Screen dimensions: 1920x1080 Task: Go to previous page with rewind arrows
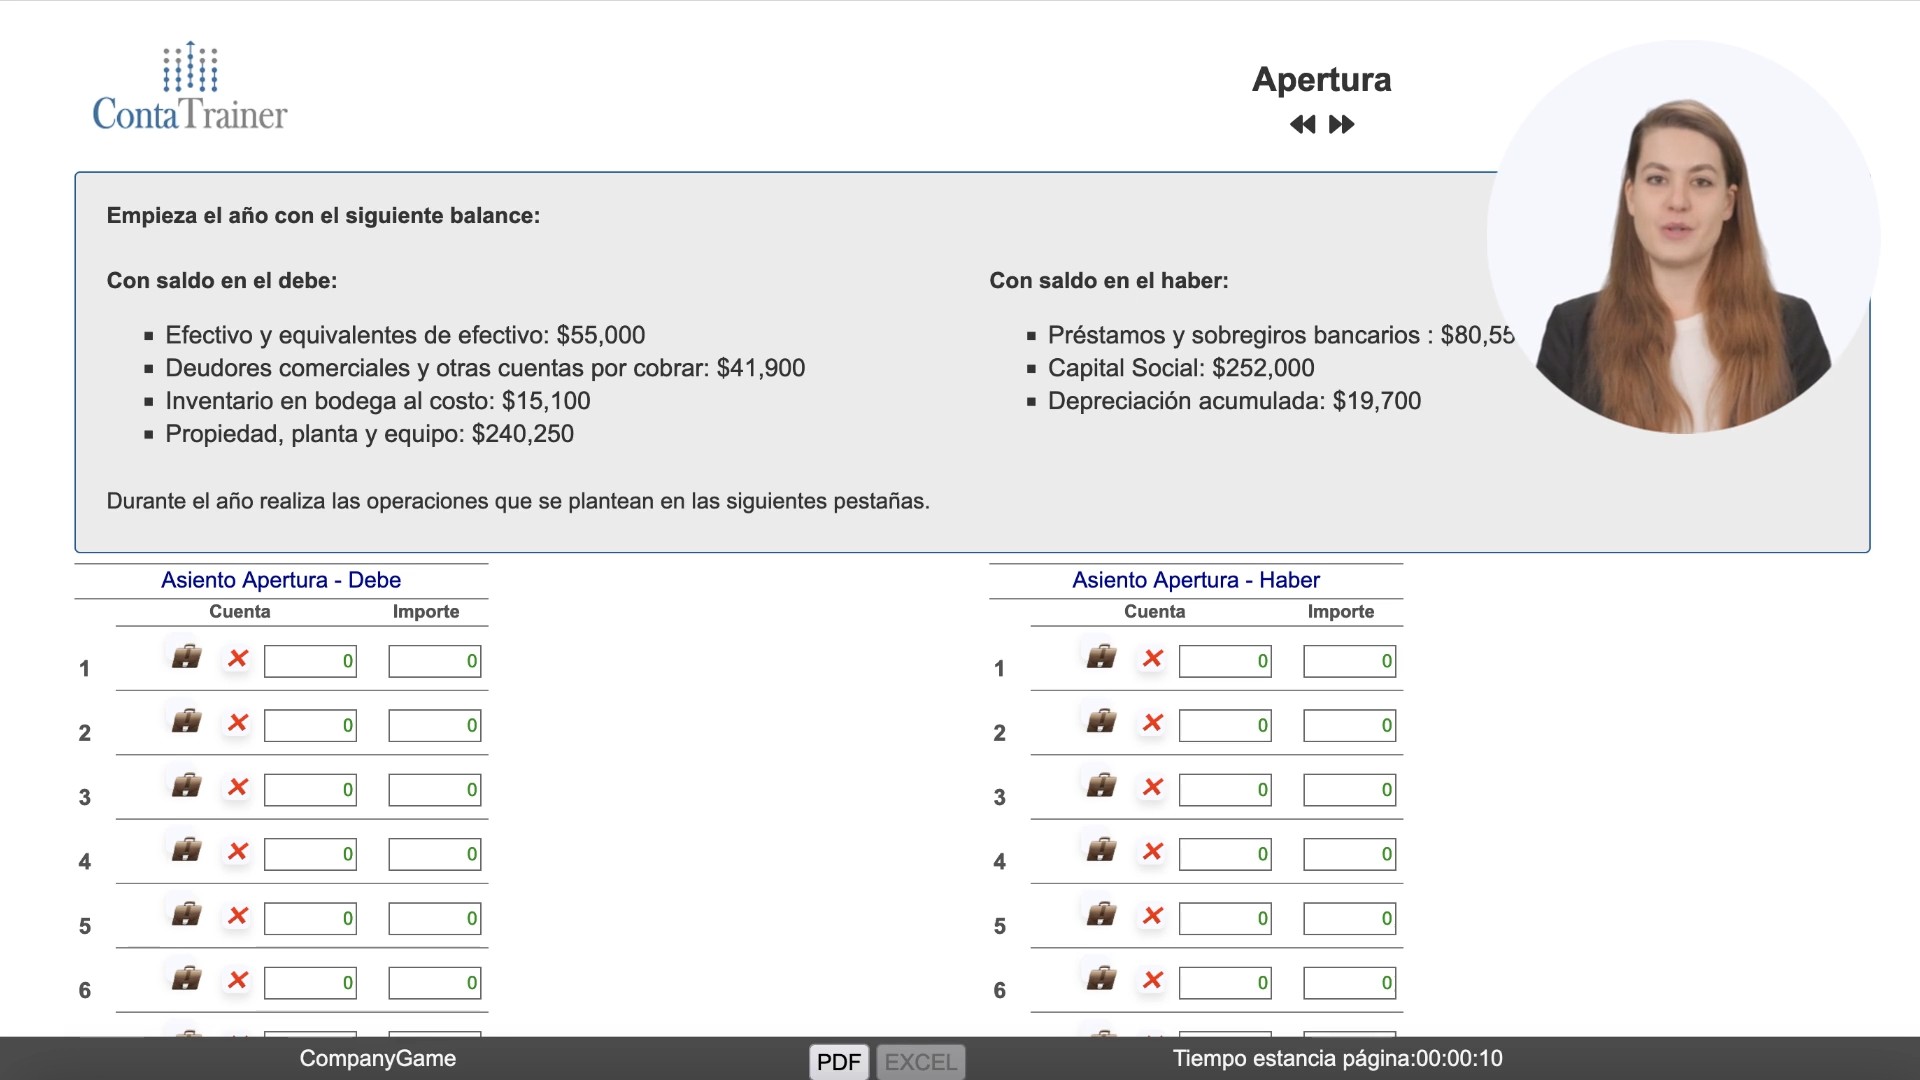[1303, 124]
